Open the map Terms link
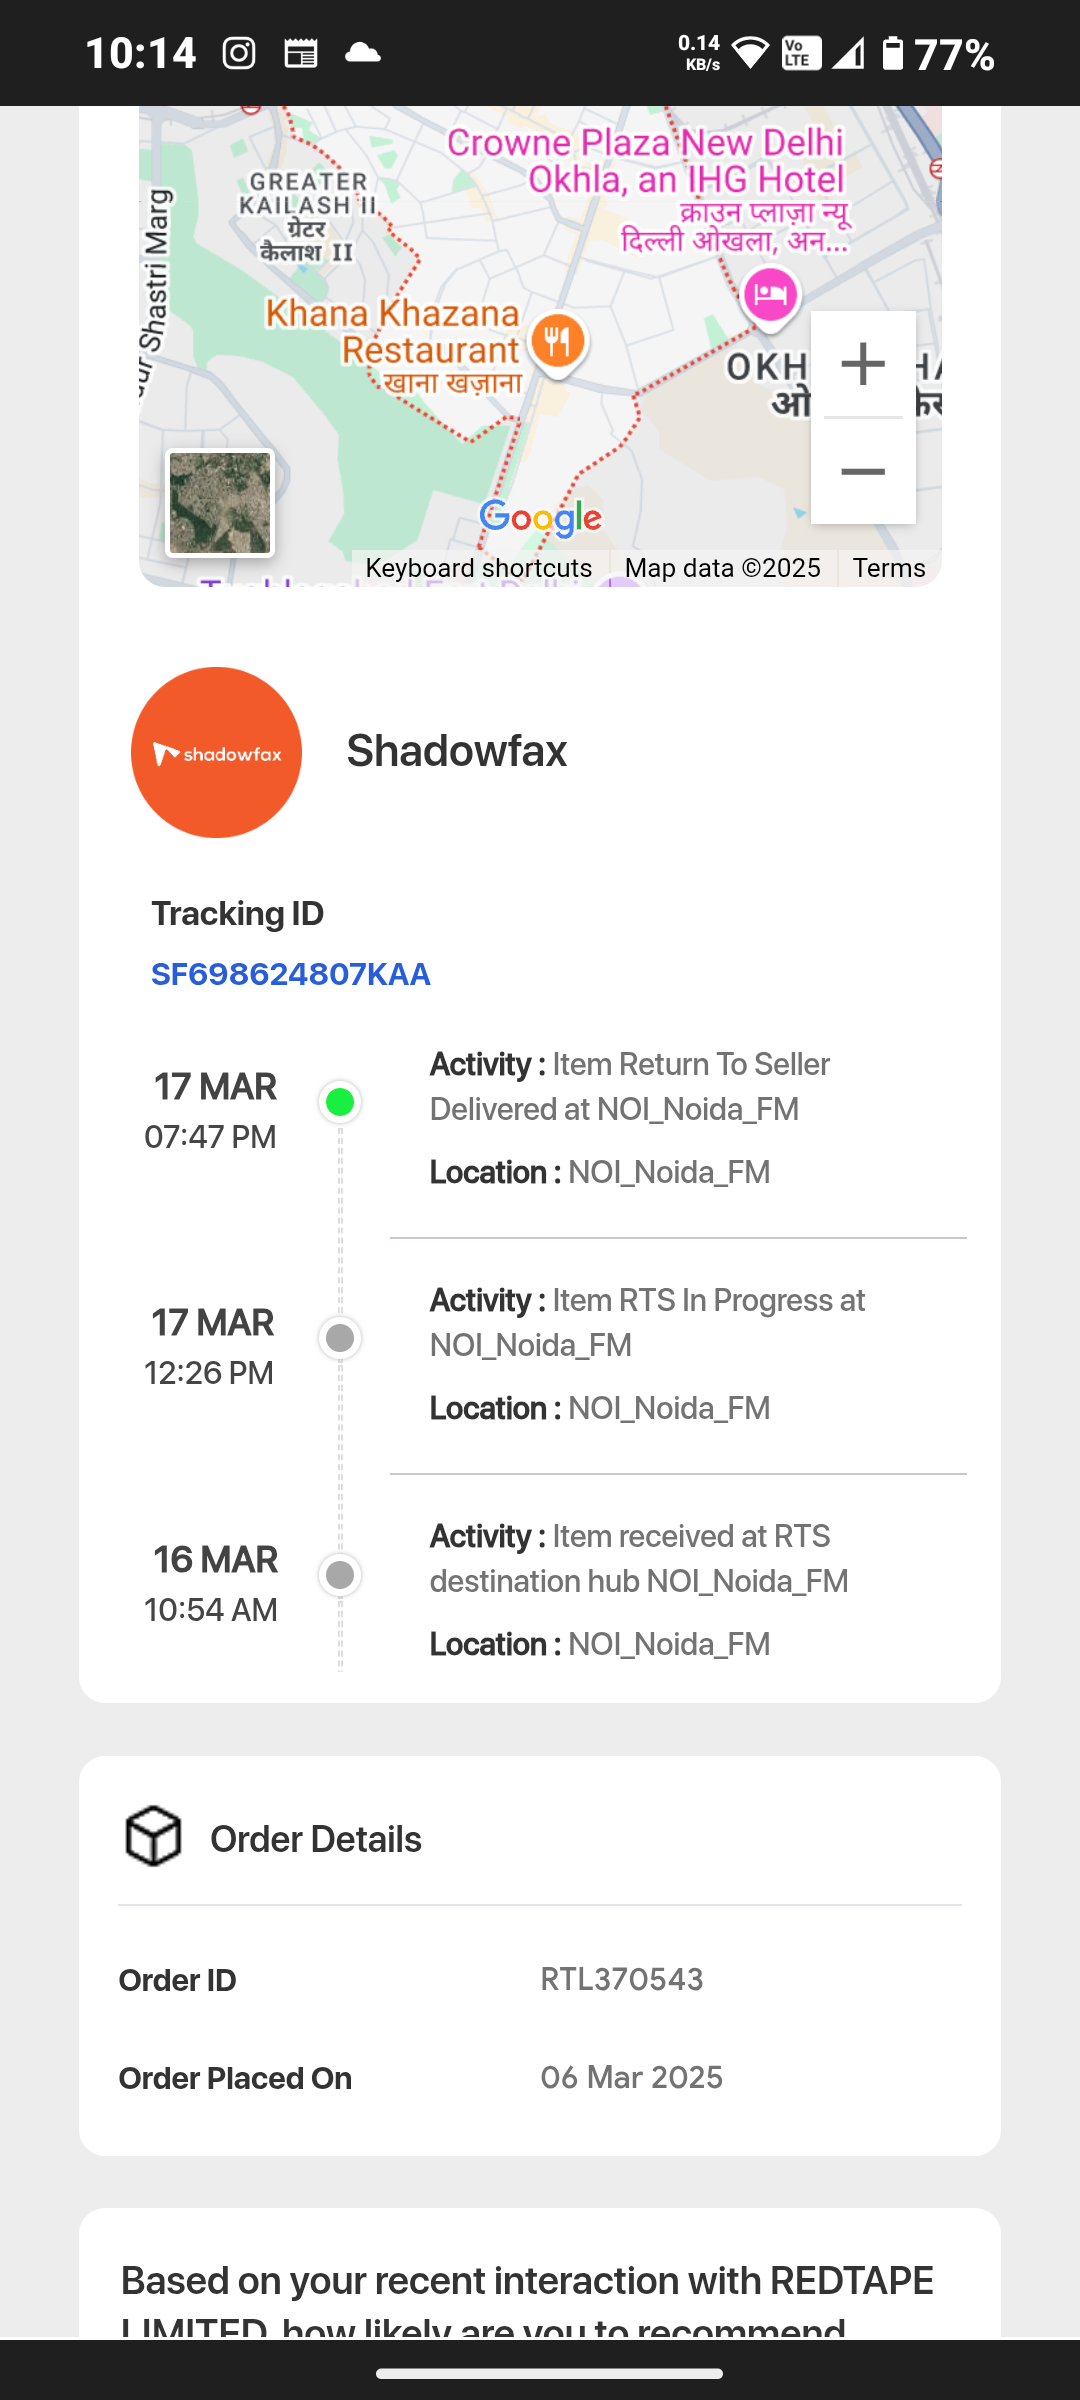The height and width of the screenshot is (2400, 1080). 888,568
